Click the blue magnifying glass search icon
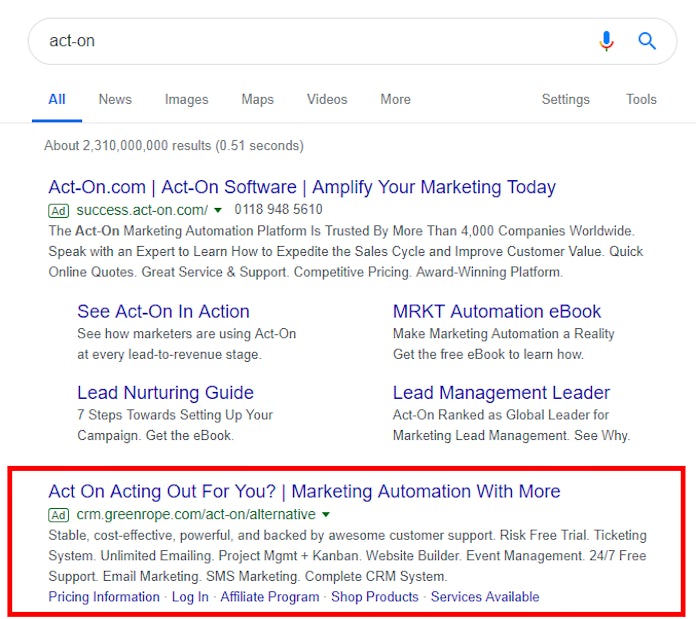Image resolution: width=696 pixels, height=619 pixels. 647,41
